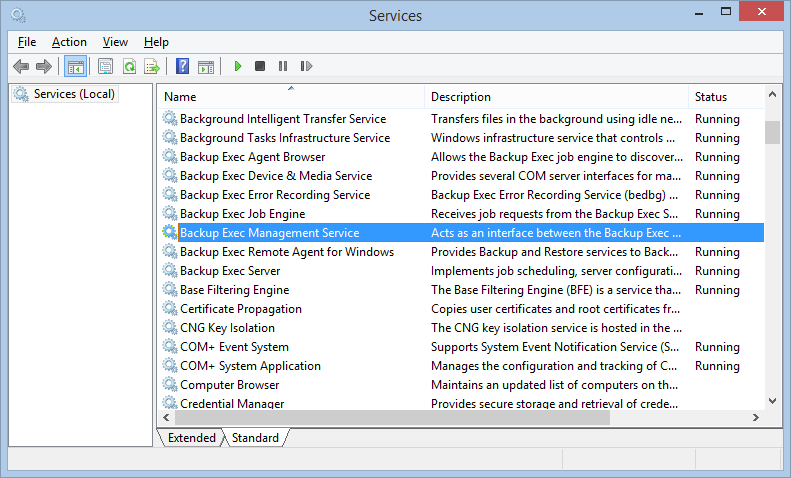
Task: Switch to the Extended tab
Action: click(192, 438)
